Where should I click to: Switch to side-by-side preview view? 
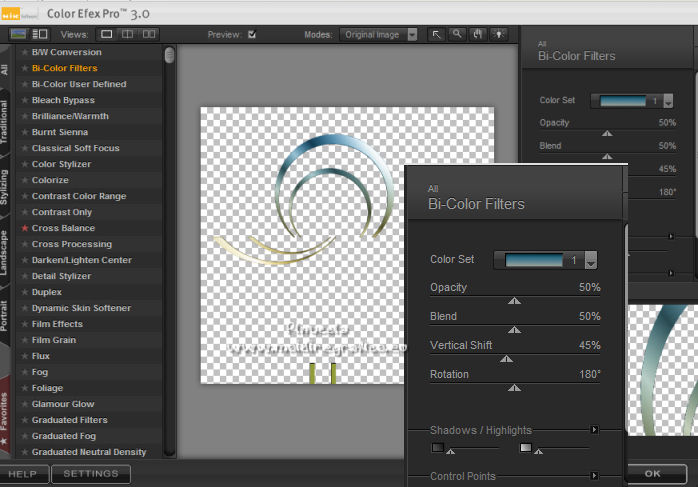149,34
